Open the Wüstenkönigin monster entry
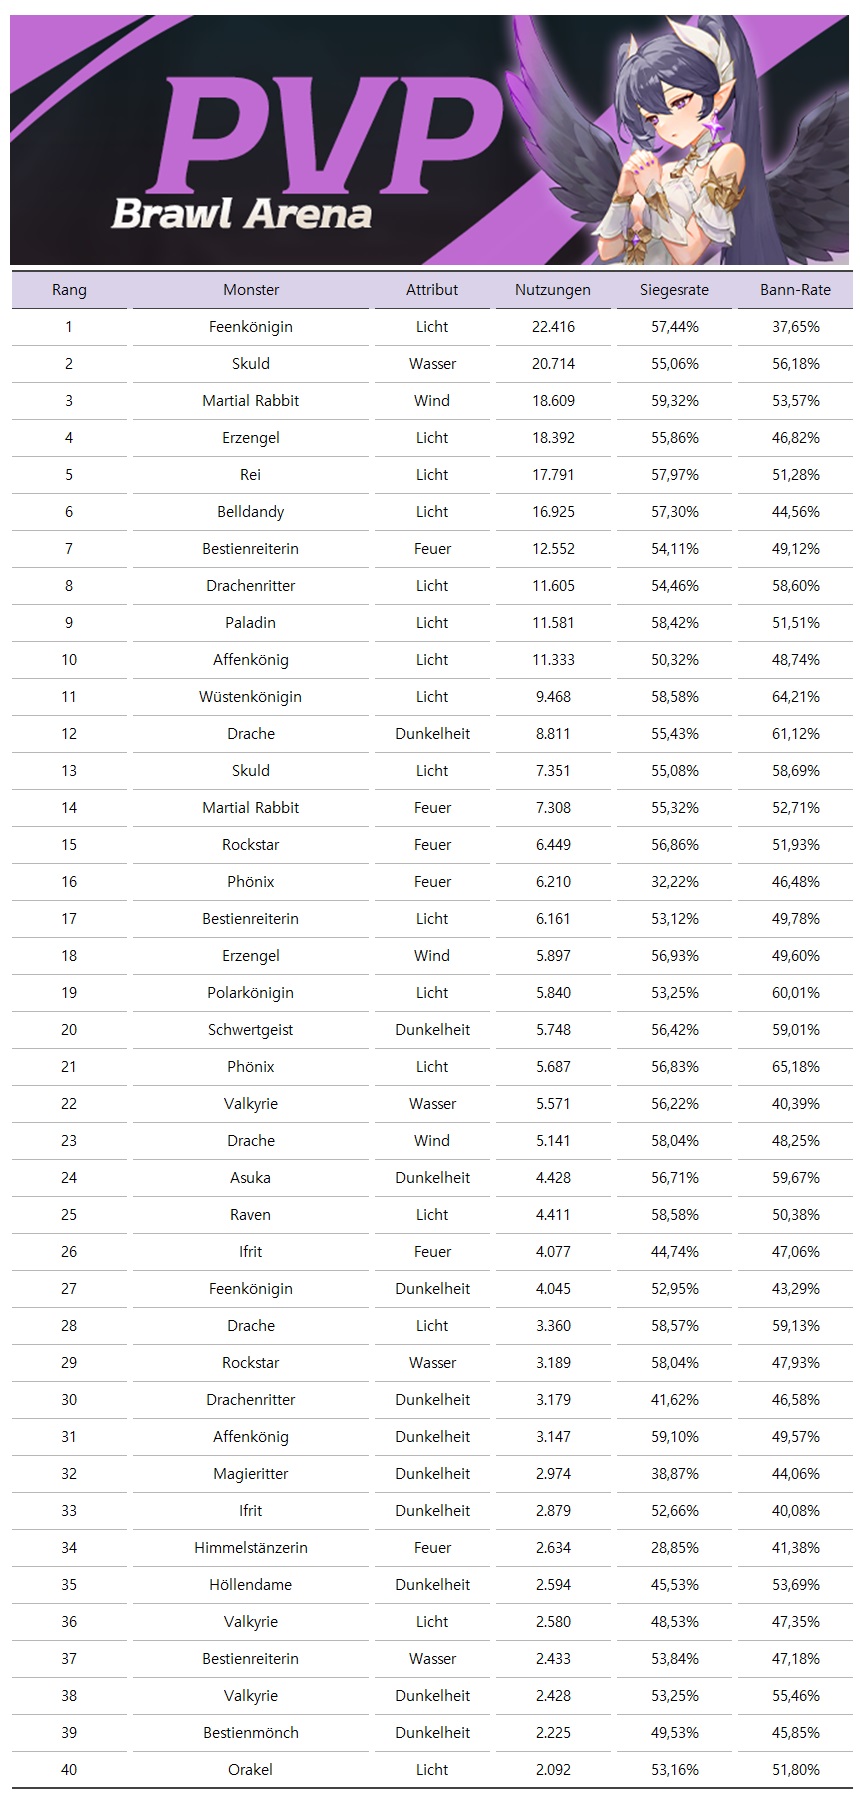The width and height of the screenshot is (860, 1801). (251, 697)
